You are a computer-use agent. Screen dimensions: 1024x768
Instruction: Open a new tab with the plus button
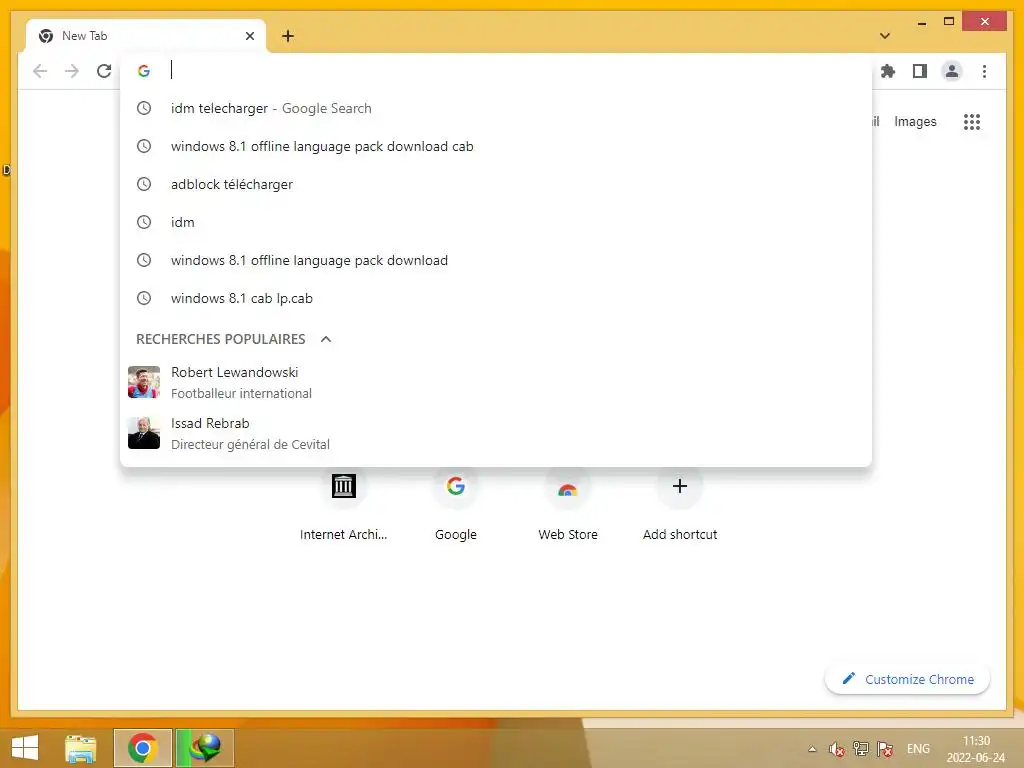coord(288,36)
